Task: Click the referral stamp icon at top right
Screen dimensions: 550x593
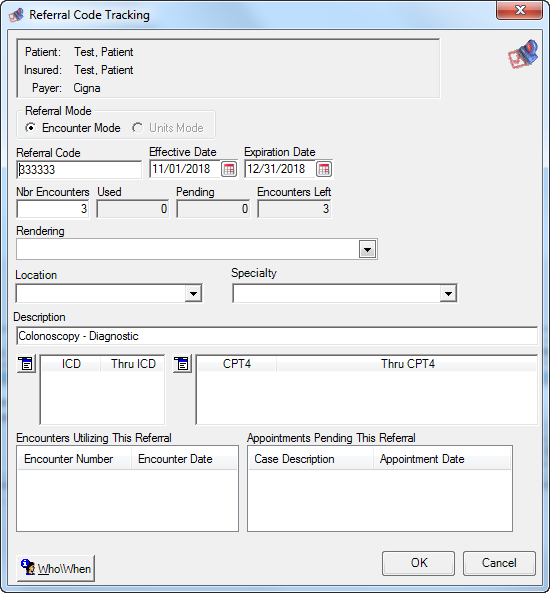Action: 523,54
